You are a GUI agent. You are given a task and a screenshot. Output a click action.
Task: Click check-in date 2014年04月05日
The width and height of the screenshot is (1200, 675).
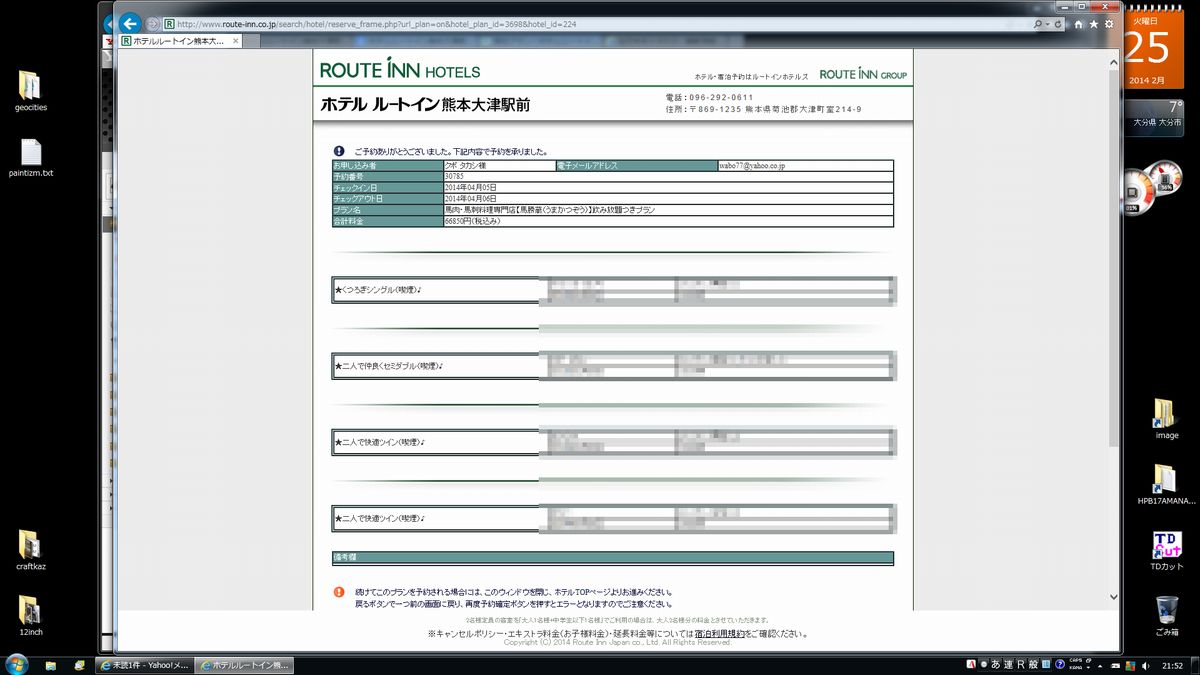(470, 187)
